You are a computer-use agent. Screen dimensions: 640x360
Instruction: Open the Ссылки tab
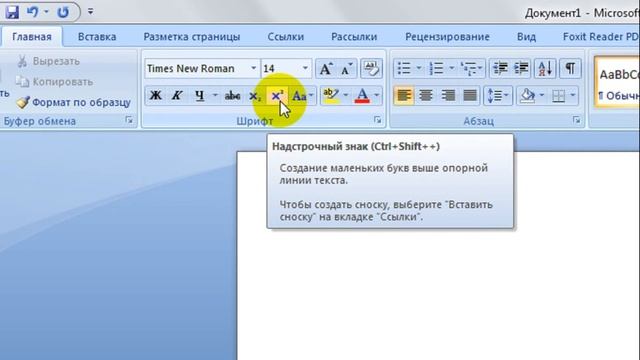pos(286,37)
